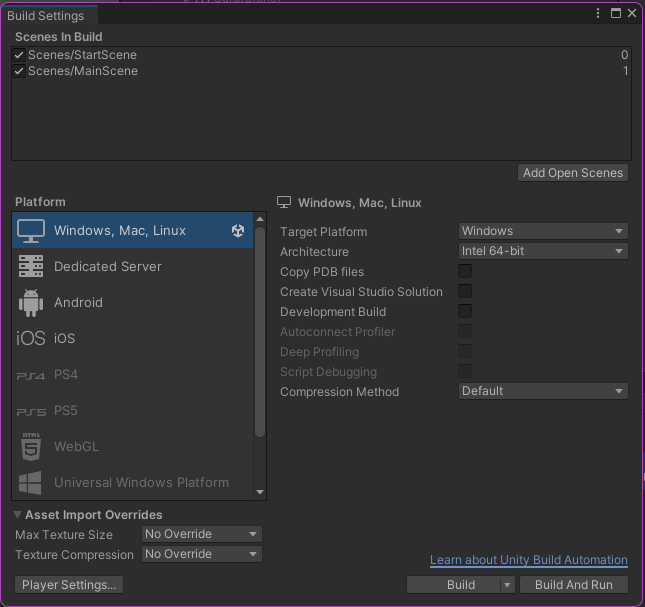The width and height of the screenshot is (645, 607).
Task: Click the Build button
Action: (454, 585)
